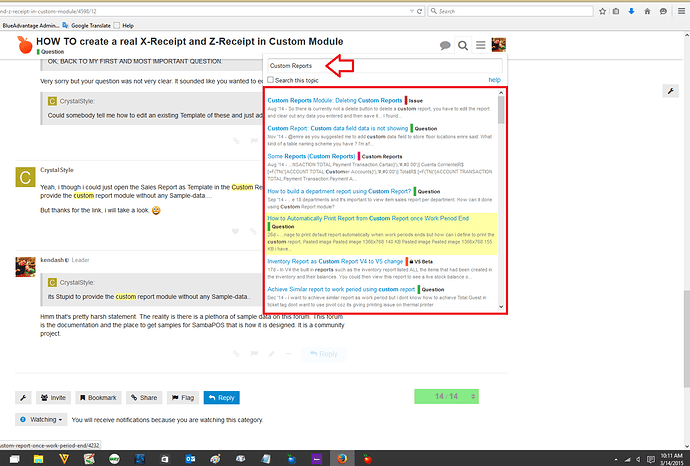Click the Flag button
Viewport: 690px width, 466px height.
coord(182,397)
